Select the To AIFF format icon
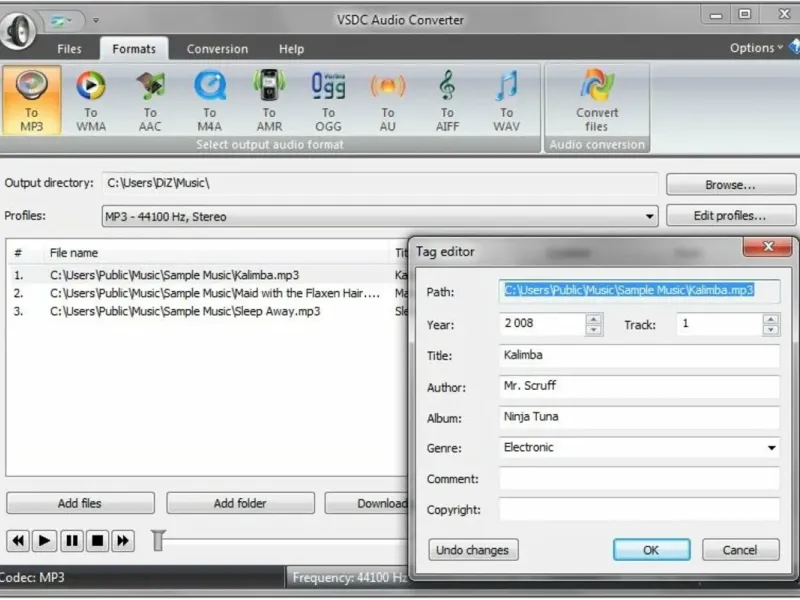Screen dimensions: 800x600 click(x=447, y=101)
